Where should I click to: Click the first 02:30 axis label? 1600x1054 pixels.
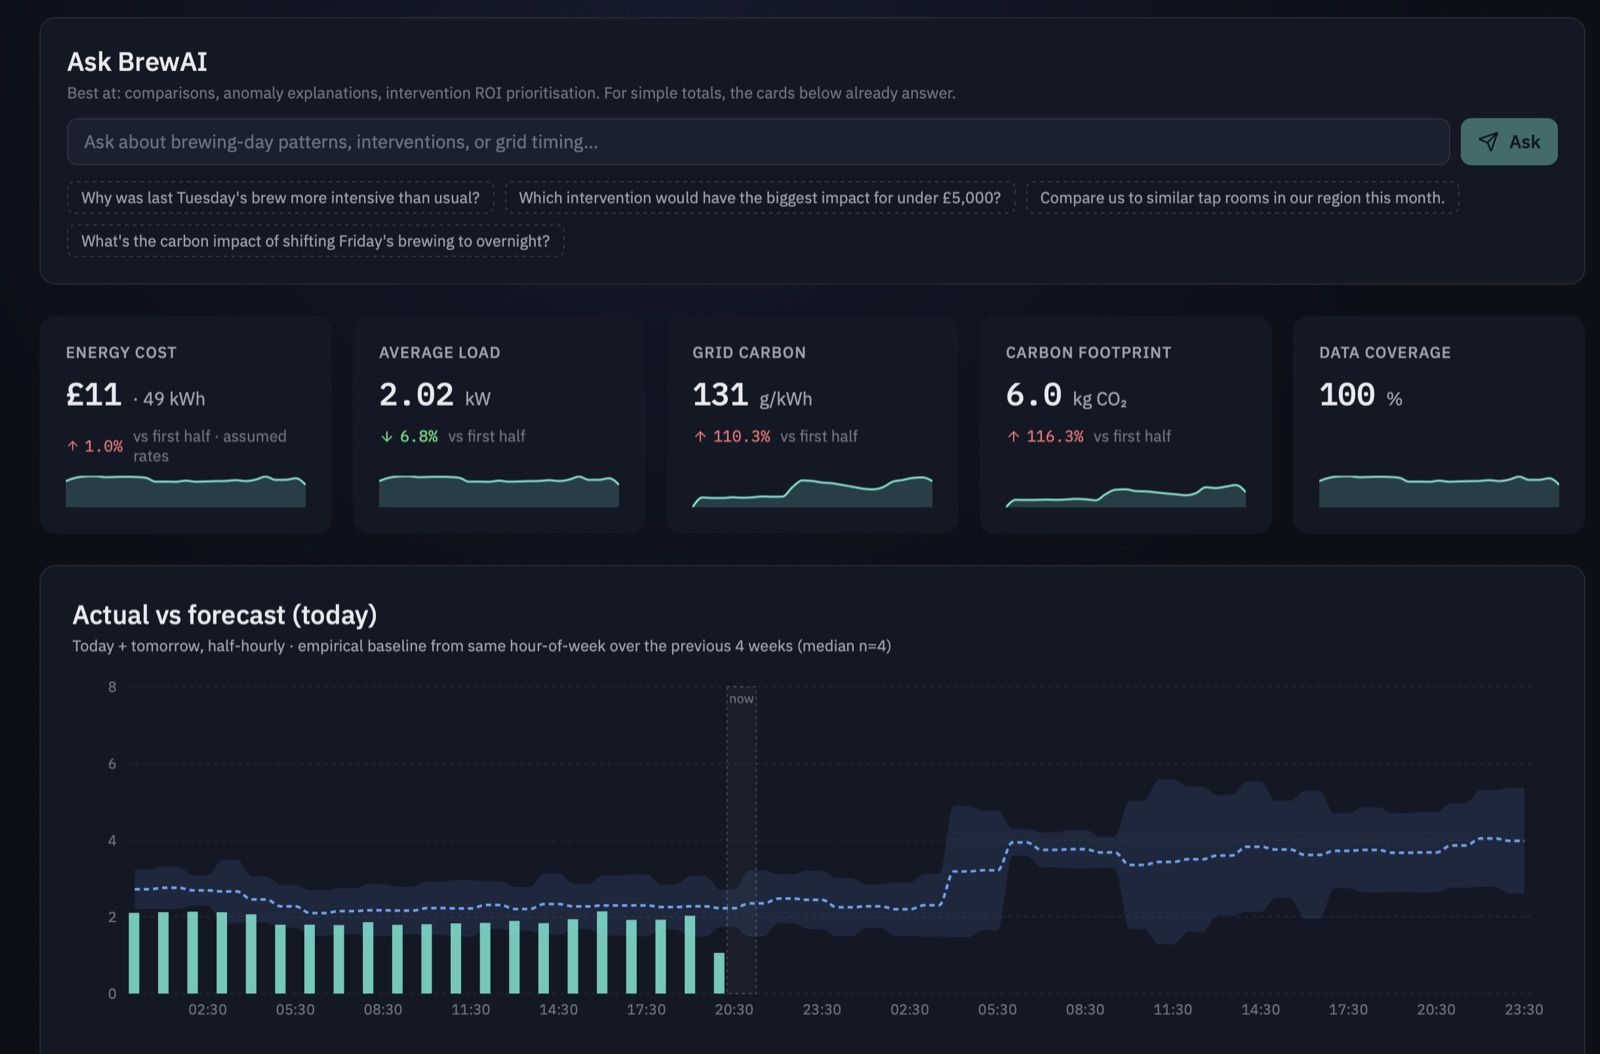click(x=207, y=1010)
